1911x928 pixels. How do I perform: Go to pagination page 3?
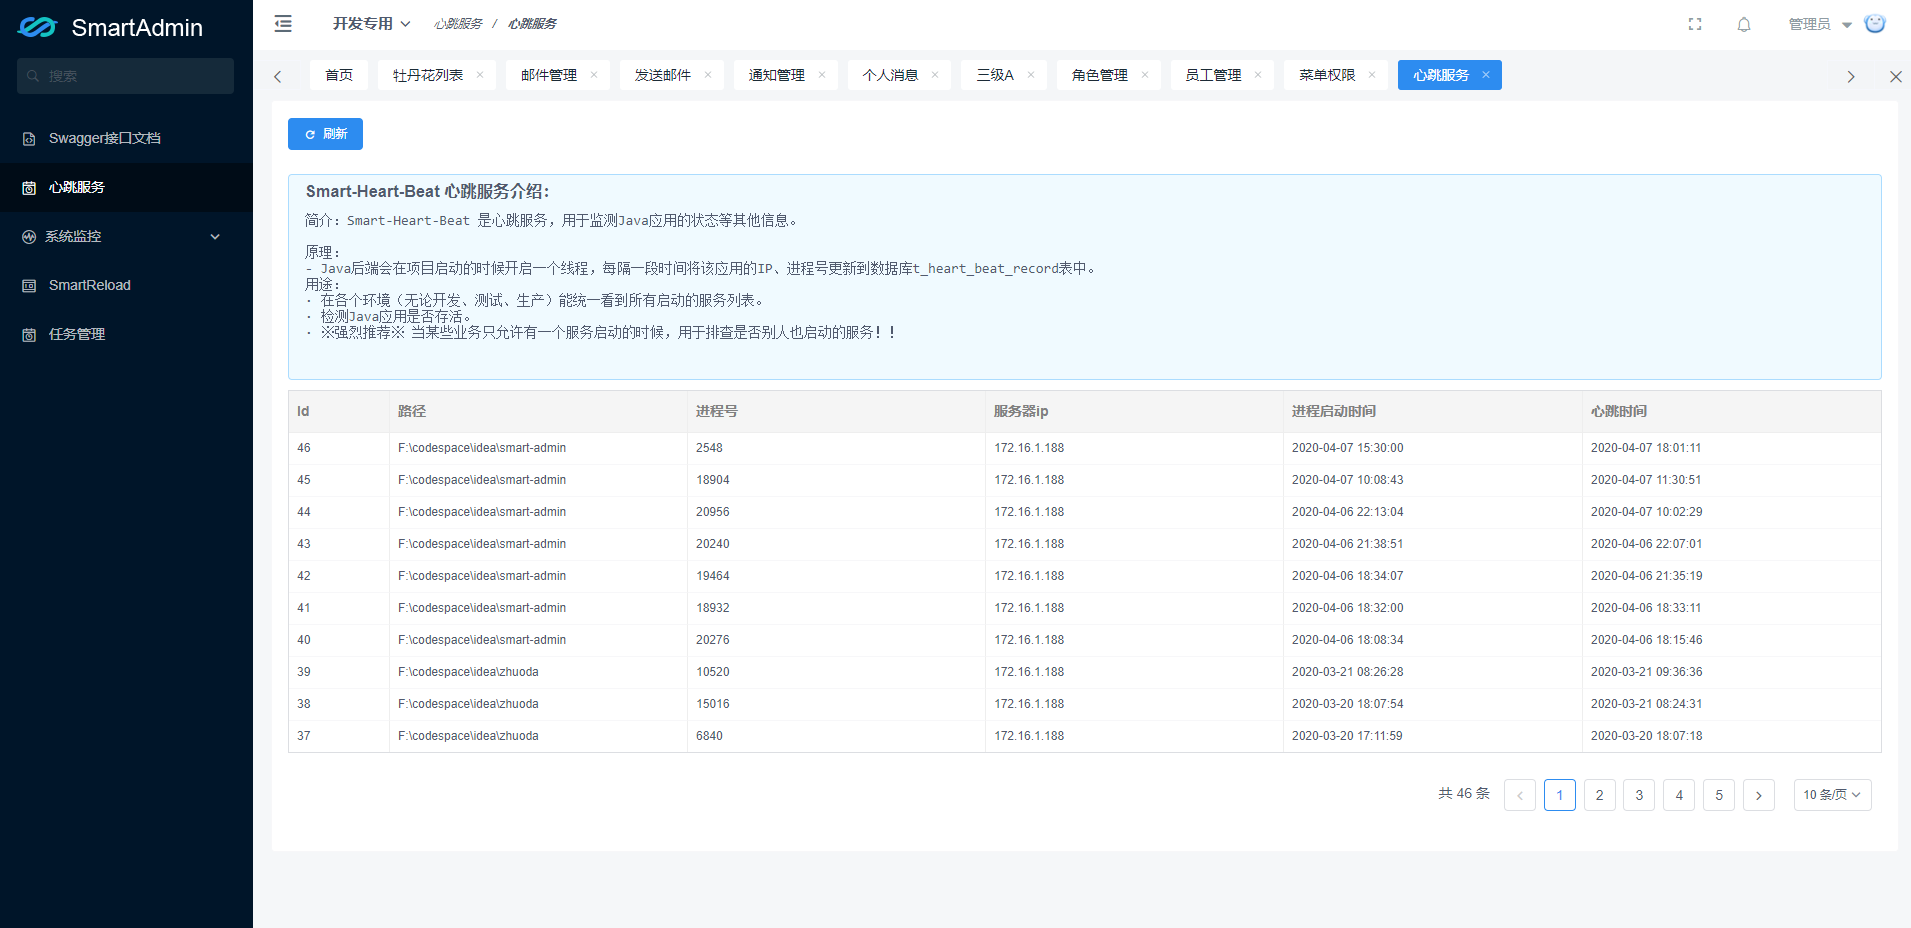click(1639, 795)
